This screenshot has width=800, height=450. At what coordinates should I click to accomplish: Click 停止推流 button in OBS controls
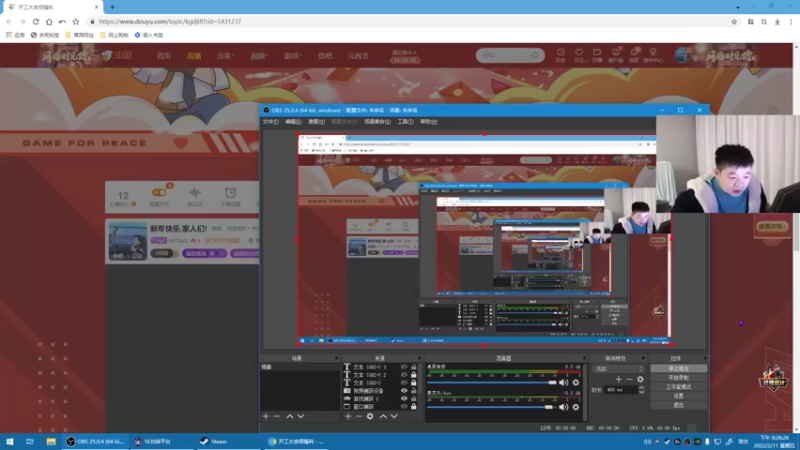coord(679,368)
